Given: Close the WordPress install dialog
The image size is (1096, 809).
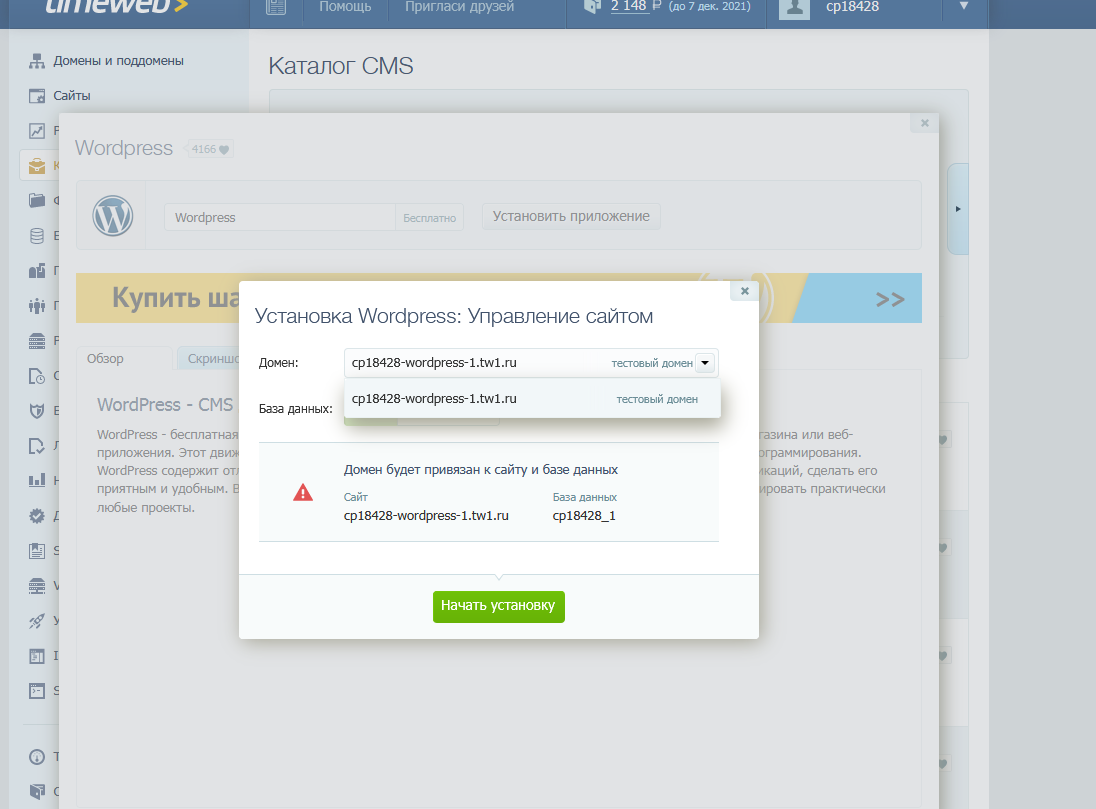Looking at the screenshot, I should click(x=744, y=291).
